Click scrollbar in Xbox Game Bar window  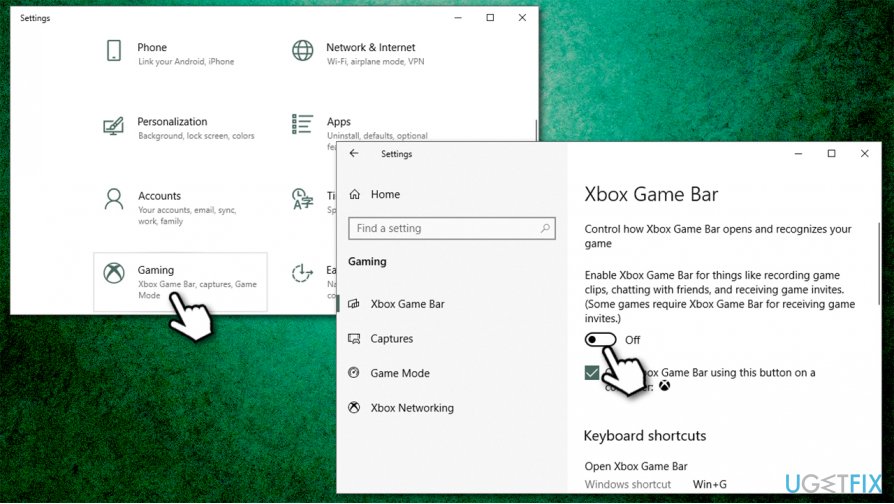[x=879, y=262]
